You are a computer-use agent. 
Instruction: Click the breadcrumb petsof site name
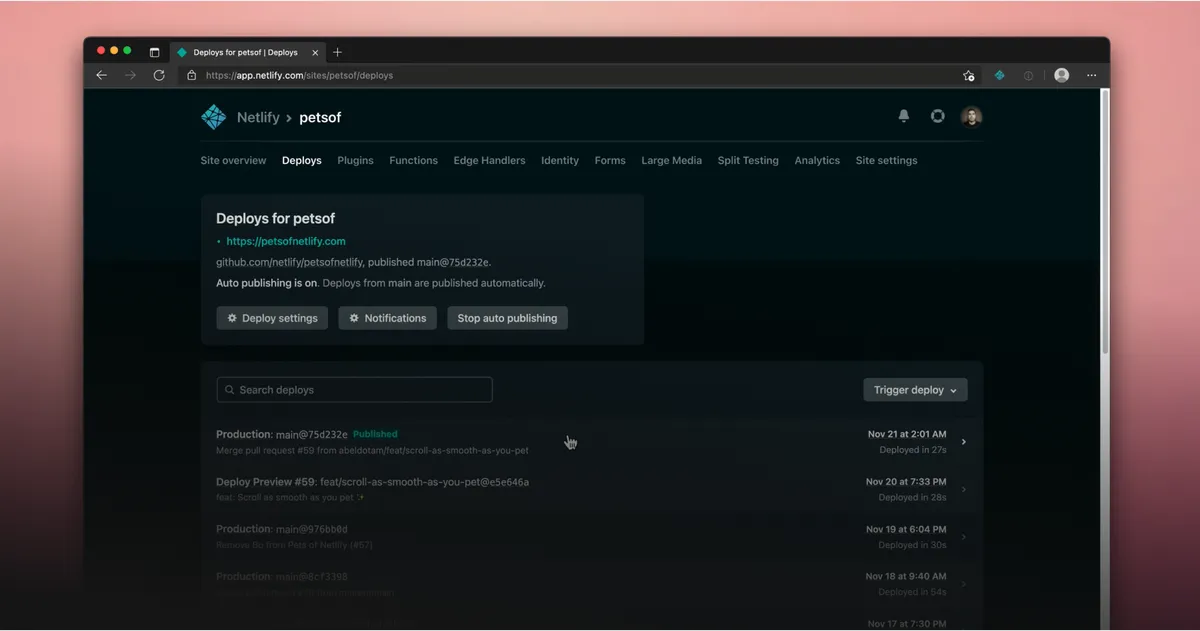pos(320,117)
